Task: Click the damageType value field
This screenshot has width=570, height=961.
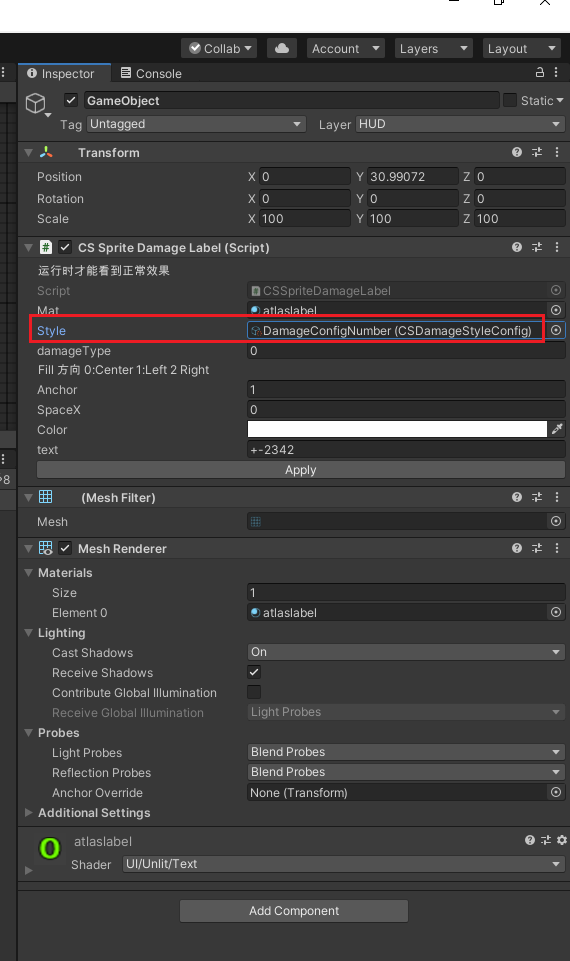Action: pyautogui.click(x=406, y=351)
